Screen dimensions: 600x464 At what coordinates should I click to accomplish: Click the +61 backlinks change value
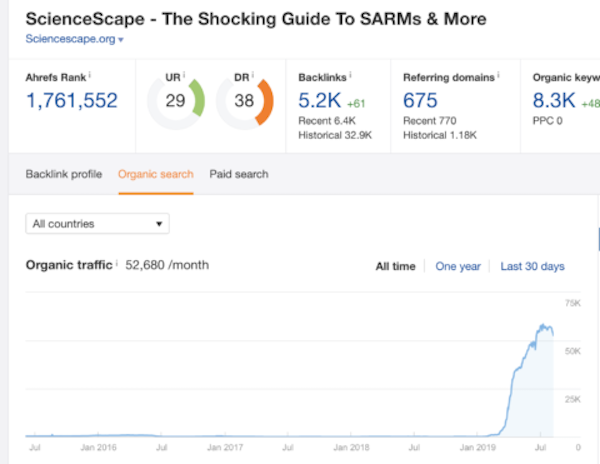(x=356, y=104)
